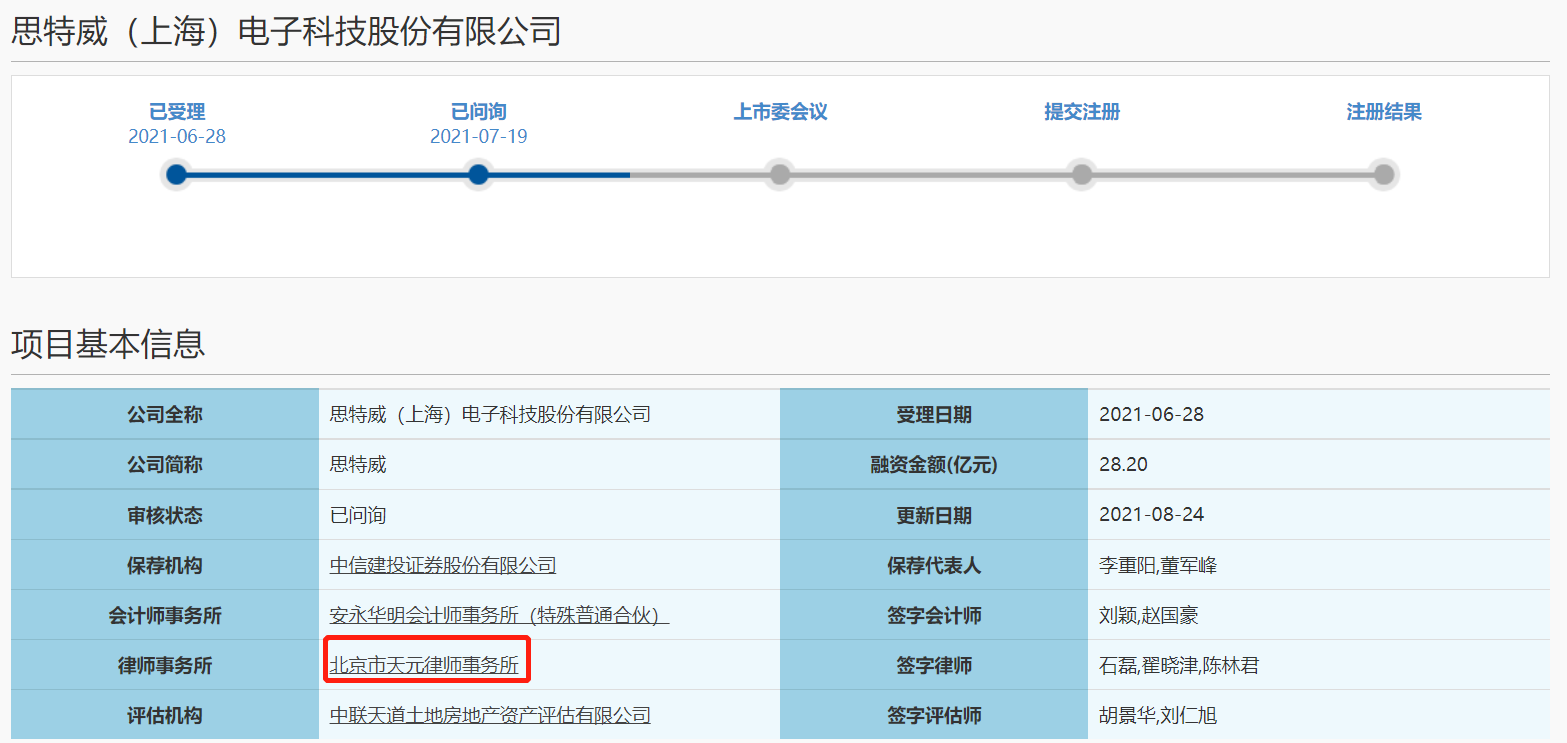Viewport: 1567px width, 743px height.
Task: Click the financing amount value 28.20
Action: tap(1123, 465)
